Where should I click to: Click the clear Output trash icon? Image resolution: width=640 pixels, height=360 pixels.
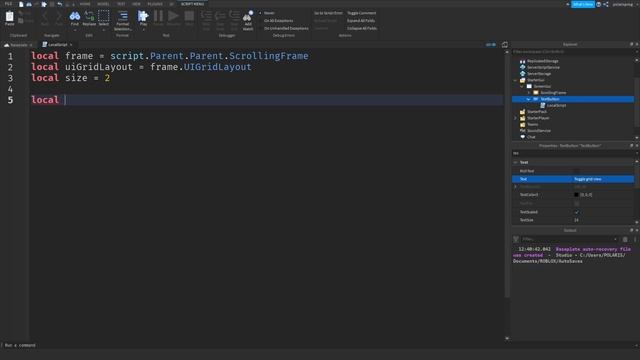pyautogui.click(x=625, y=239)
